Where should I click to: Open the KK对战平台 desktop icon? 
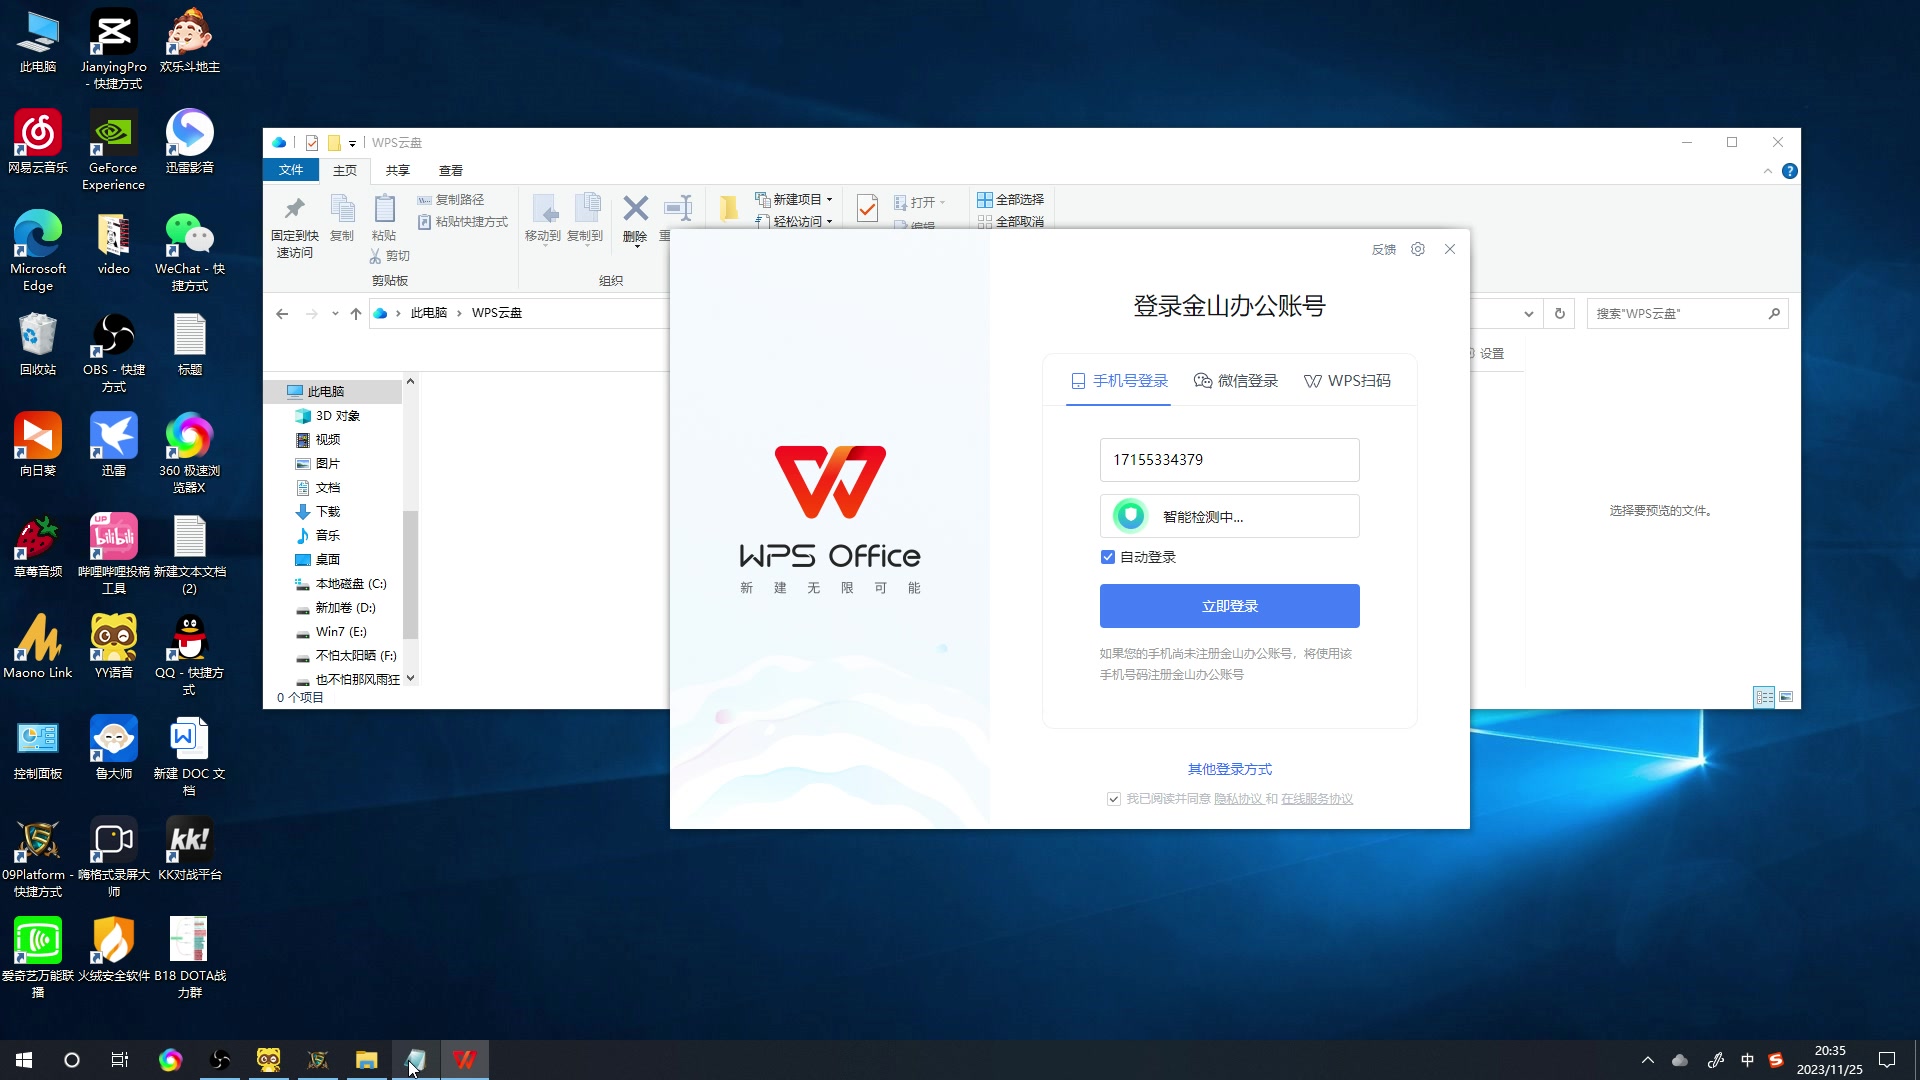pos(189,848)
